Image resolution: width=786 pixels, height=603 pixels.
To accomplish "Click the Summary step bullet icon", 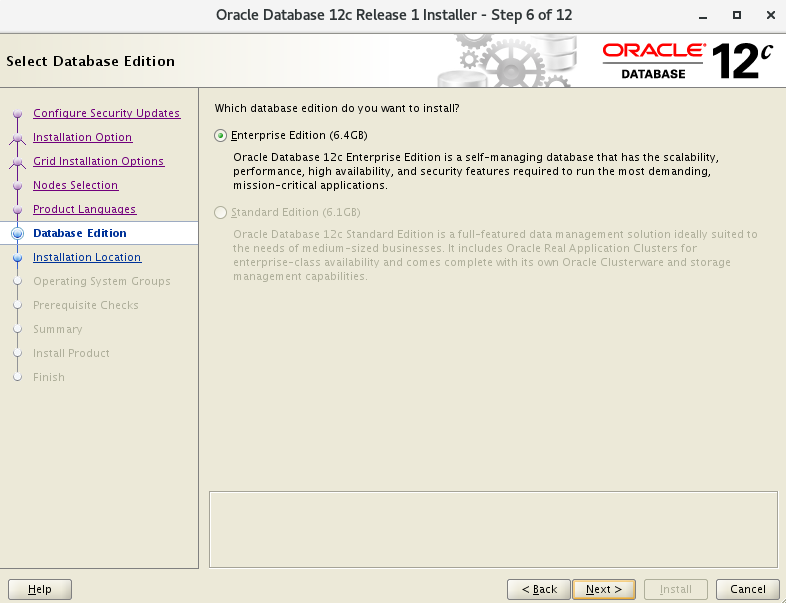I will point(18,329).
